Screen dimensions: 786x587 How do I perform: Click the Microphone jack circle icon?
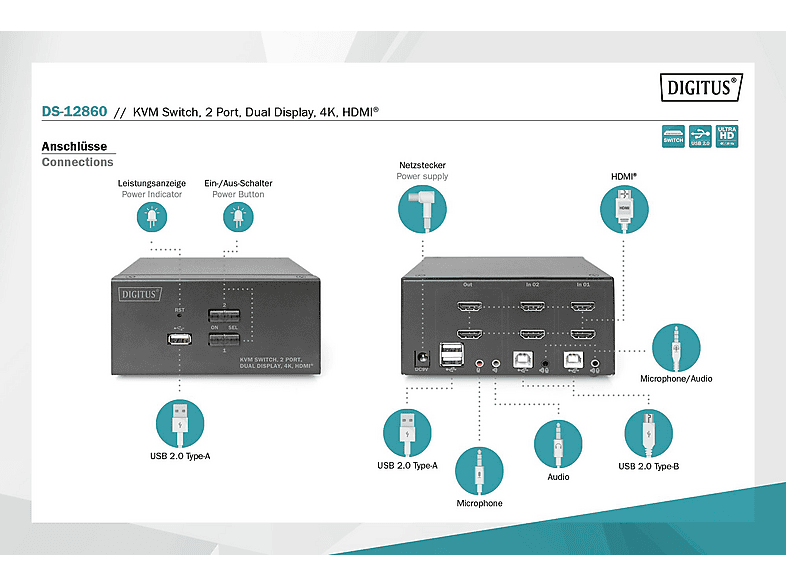[x=479, y=471]
